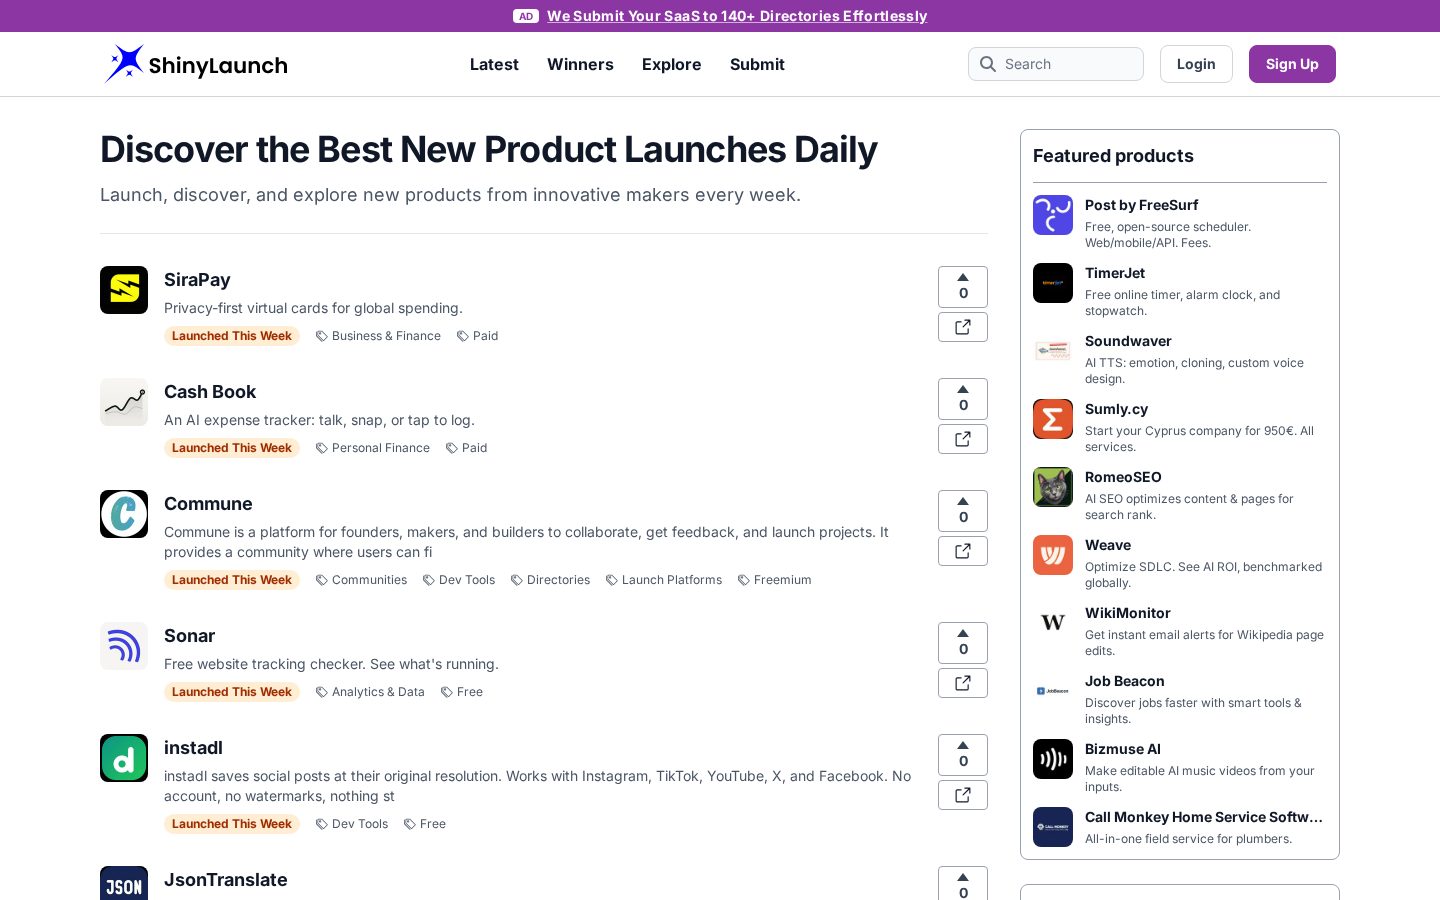Open the Bizmuse AI title link
The height and width of the screenshot is (900, 1440).
click(1123, 749)
